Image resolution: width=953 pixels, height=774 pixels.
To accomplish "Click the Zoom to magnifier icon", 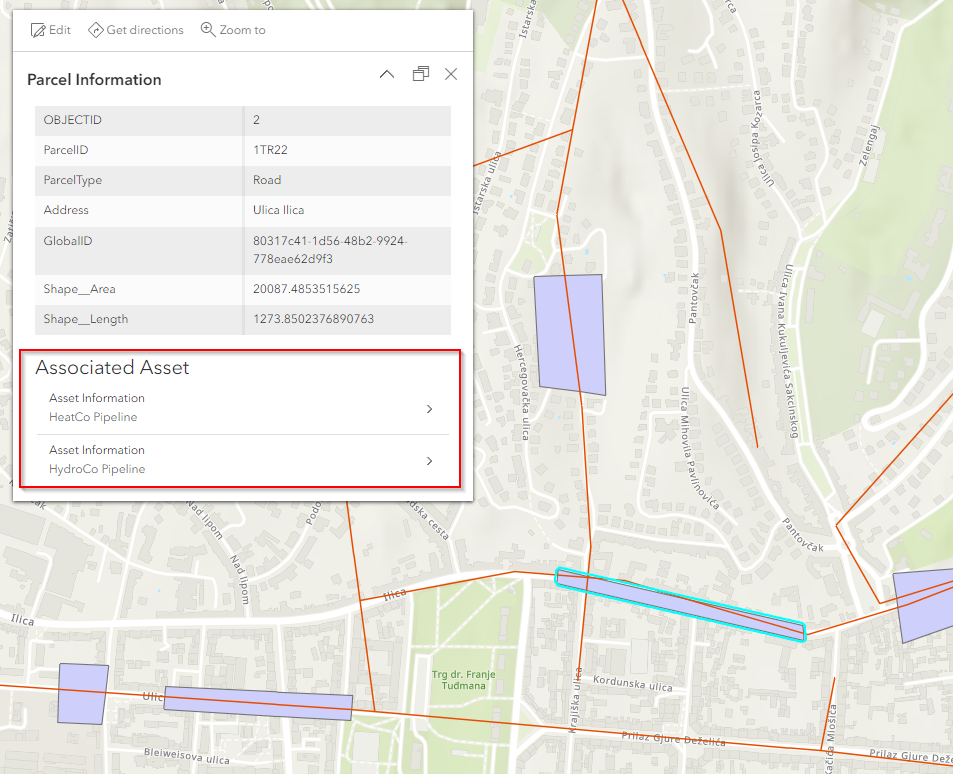I will pos(208,29).
